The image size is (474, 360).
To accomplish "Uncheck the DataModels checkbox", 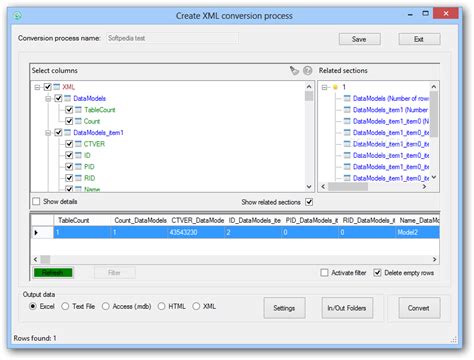I will point(58,98).
